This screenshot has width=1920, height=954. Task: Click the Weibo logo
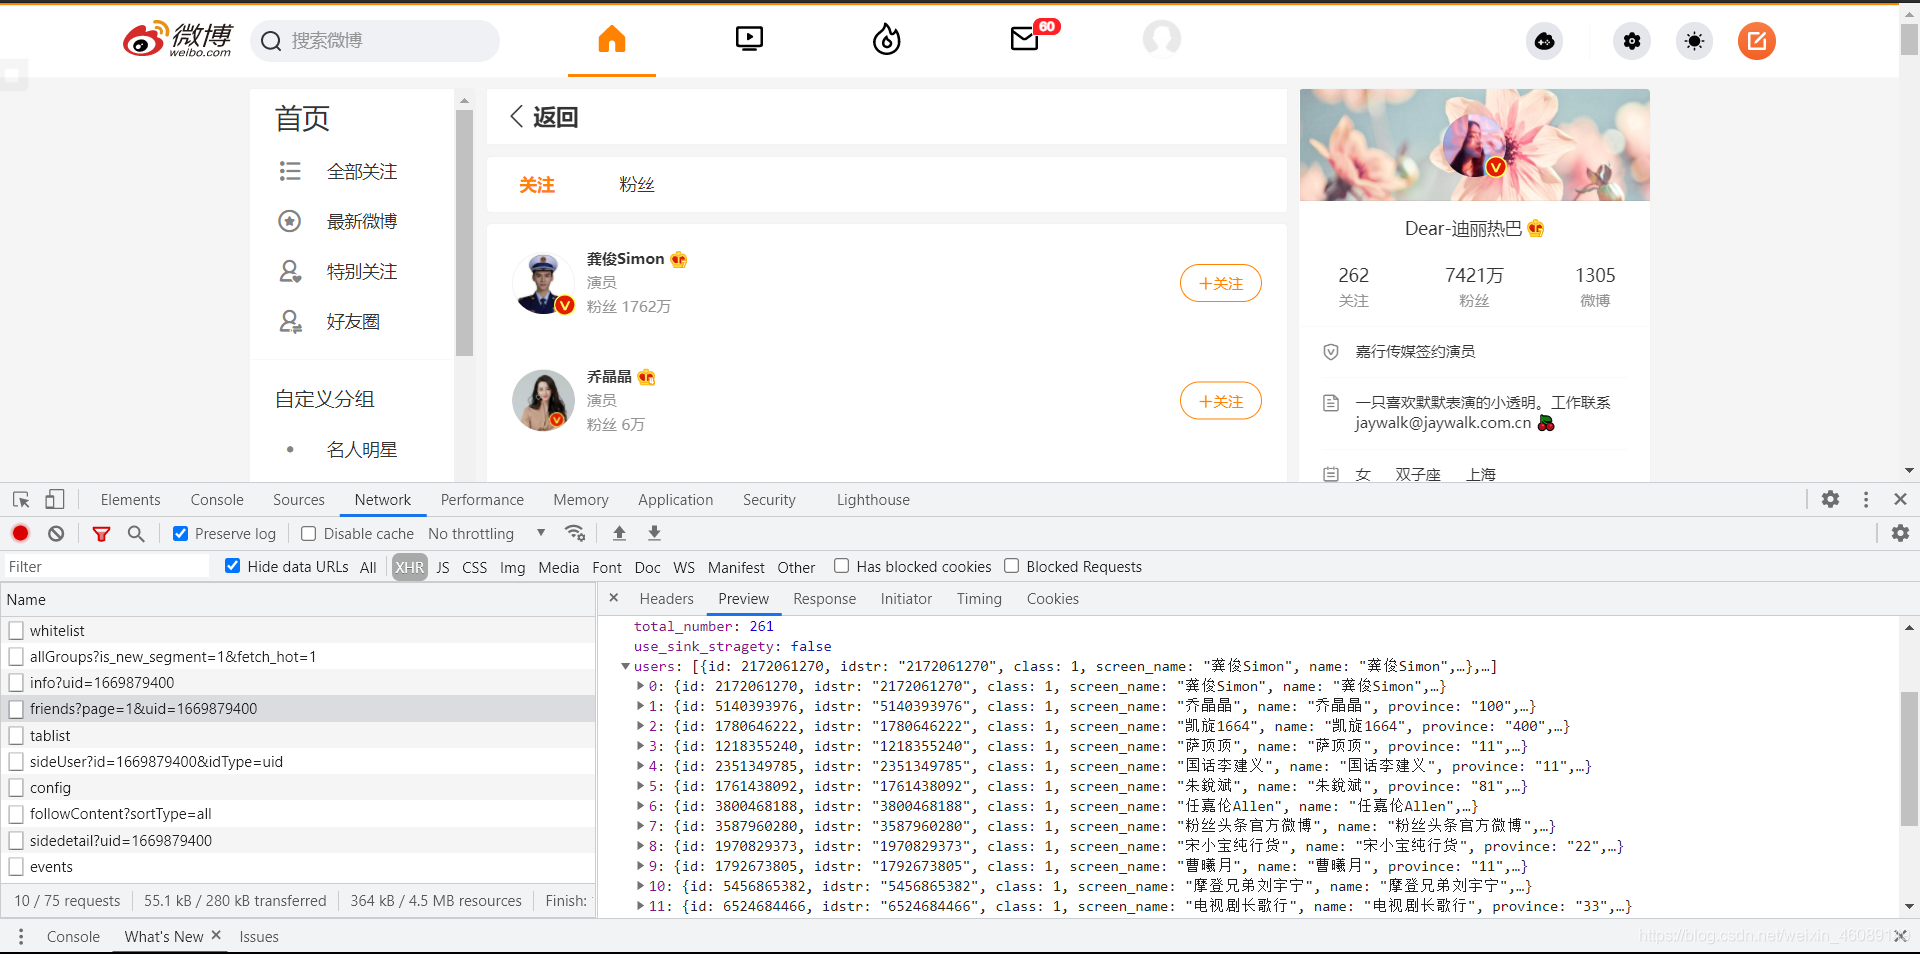click(178, 40)
